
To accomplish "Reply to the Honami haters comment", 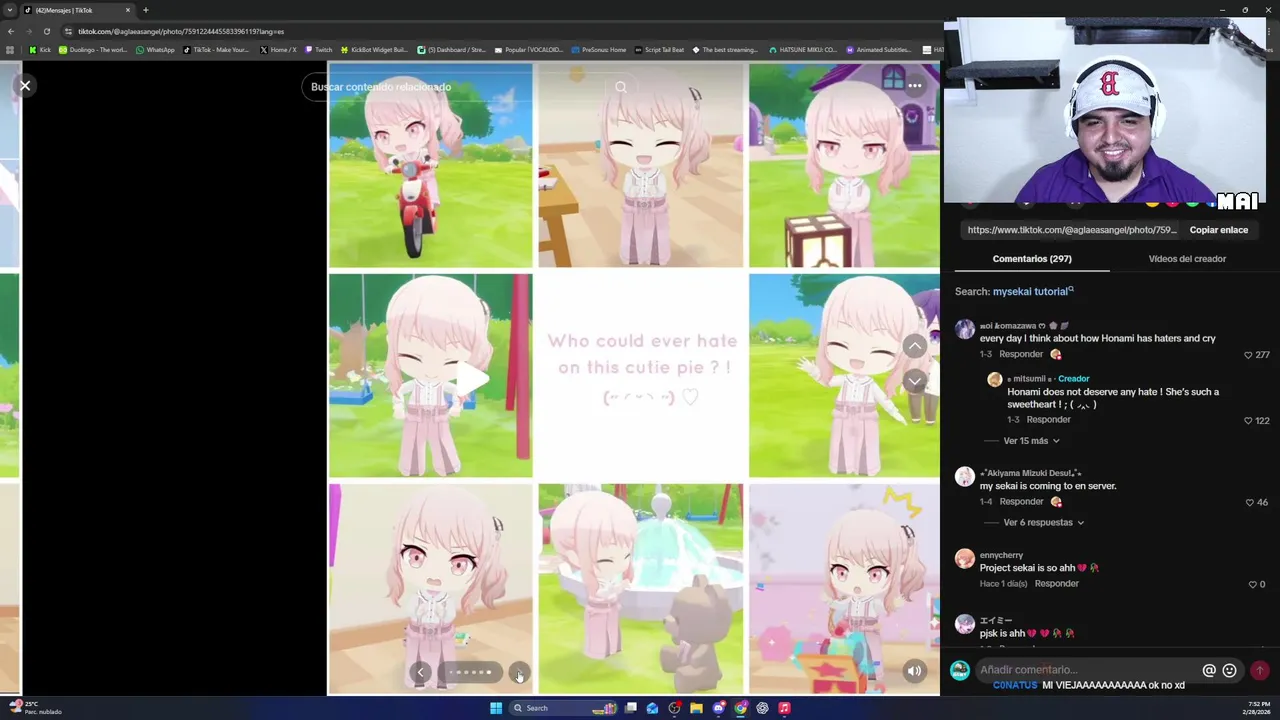I will pos(1021,354).
